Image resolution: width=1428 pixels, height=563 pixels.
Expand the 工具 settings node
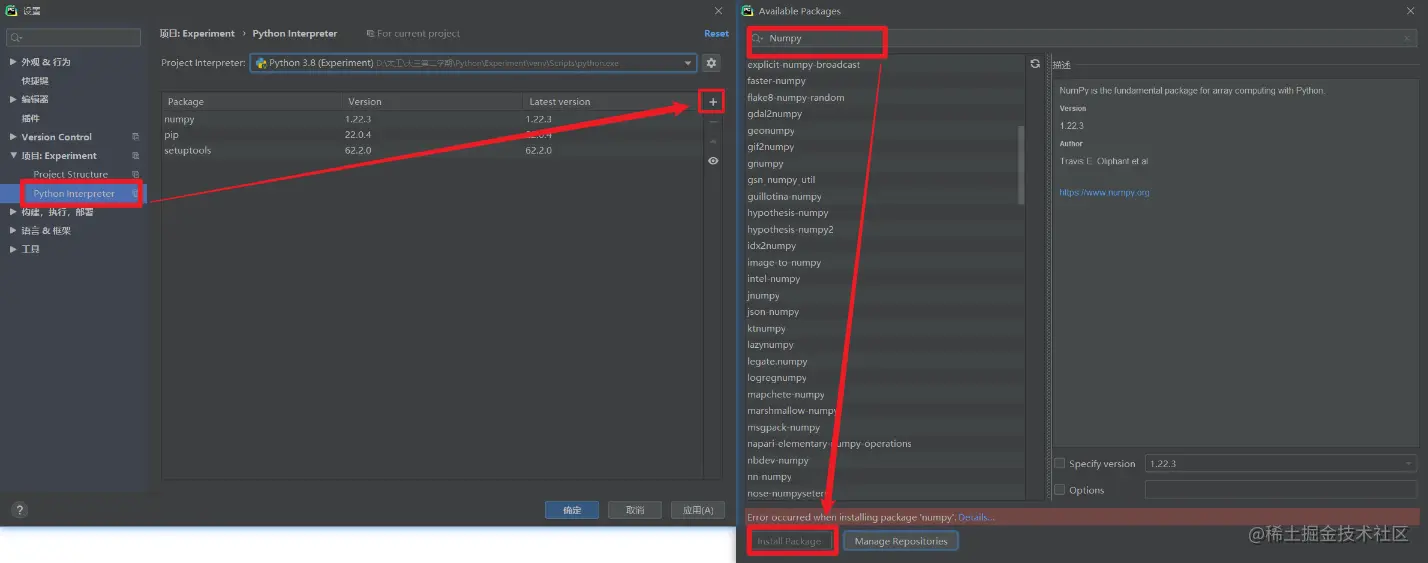click(13, 249)
